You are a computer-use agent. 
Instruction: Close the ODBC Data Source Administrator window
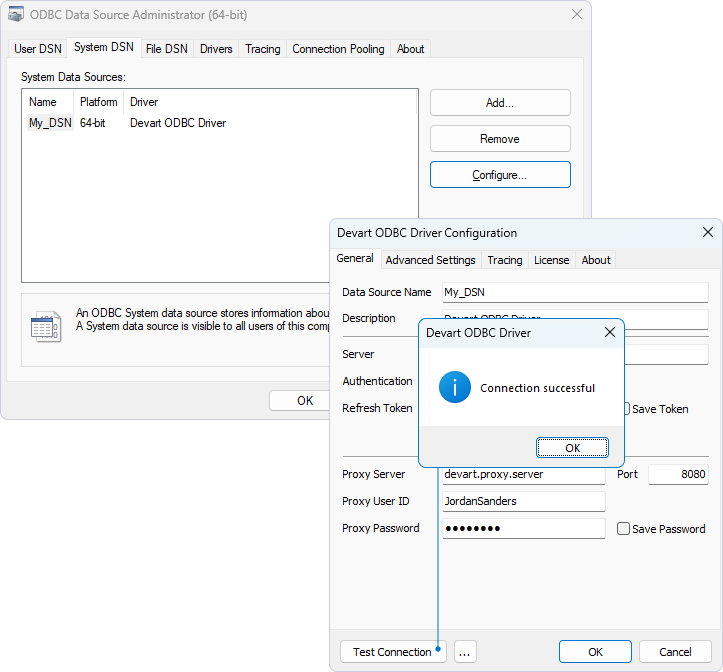(x=577, y=14)
